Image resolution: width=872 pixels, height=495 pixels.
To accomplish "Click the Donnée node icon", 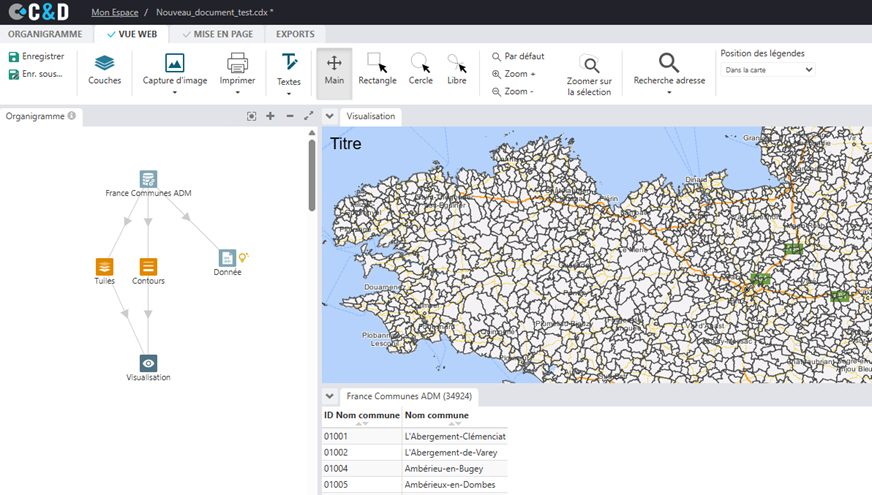I will (227, 258).
